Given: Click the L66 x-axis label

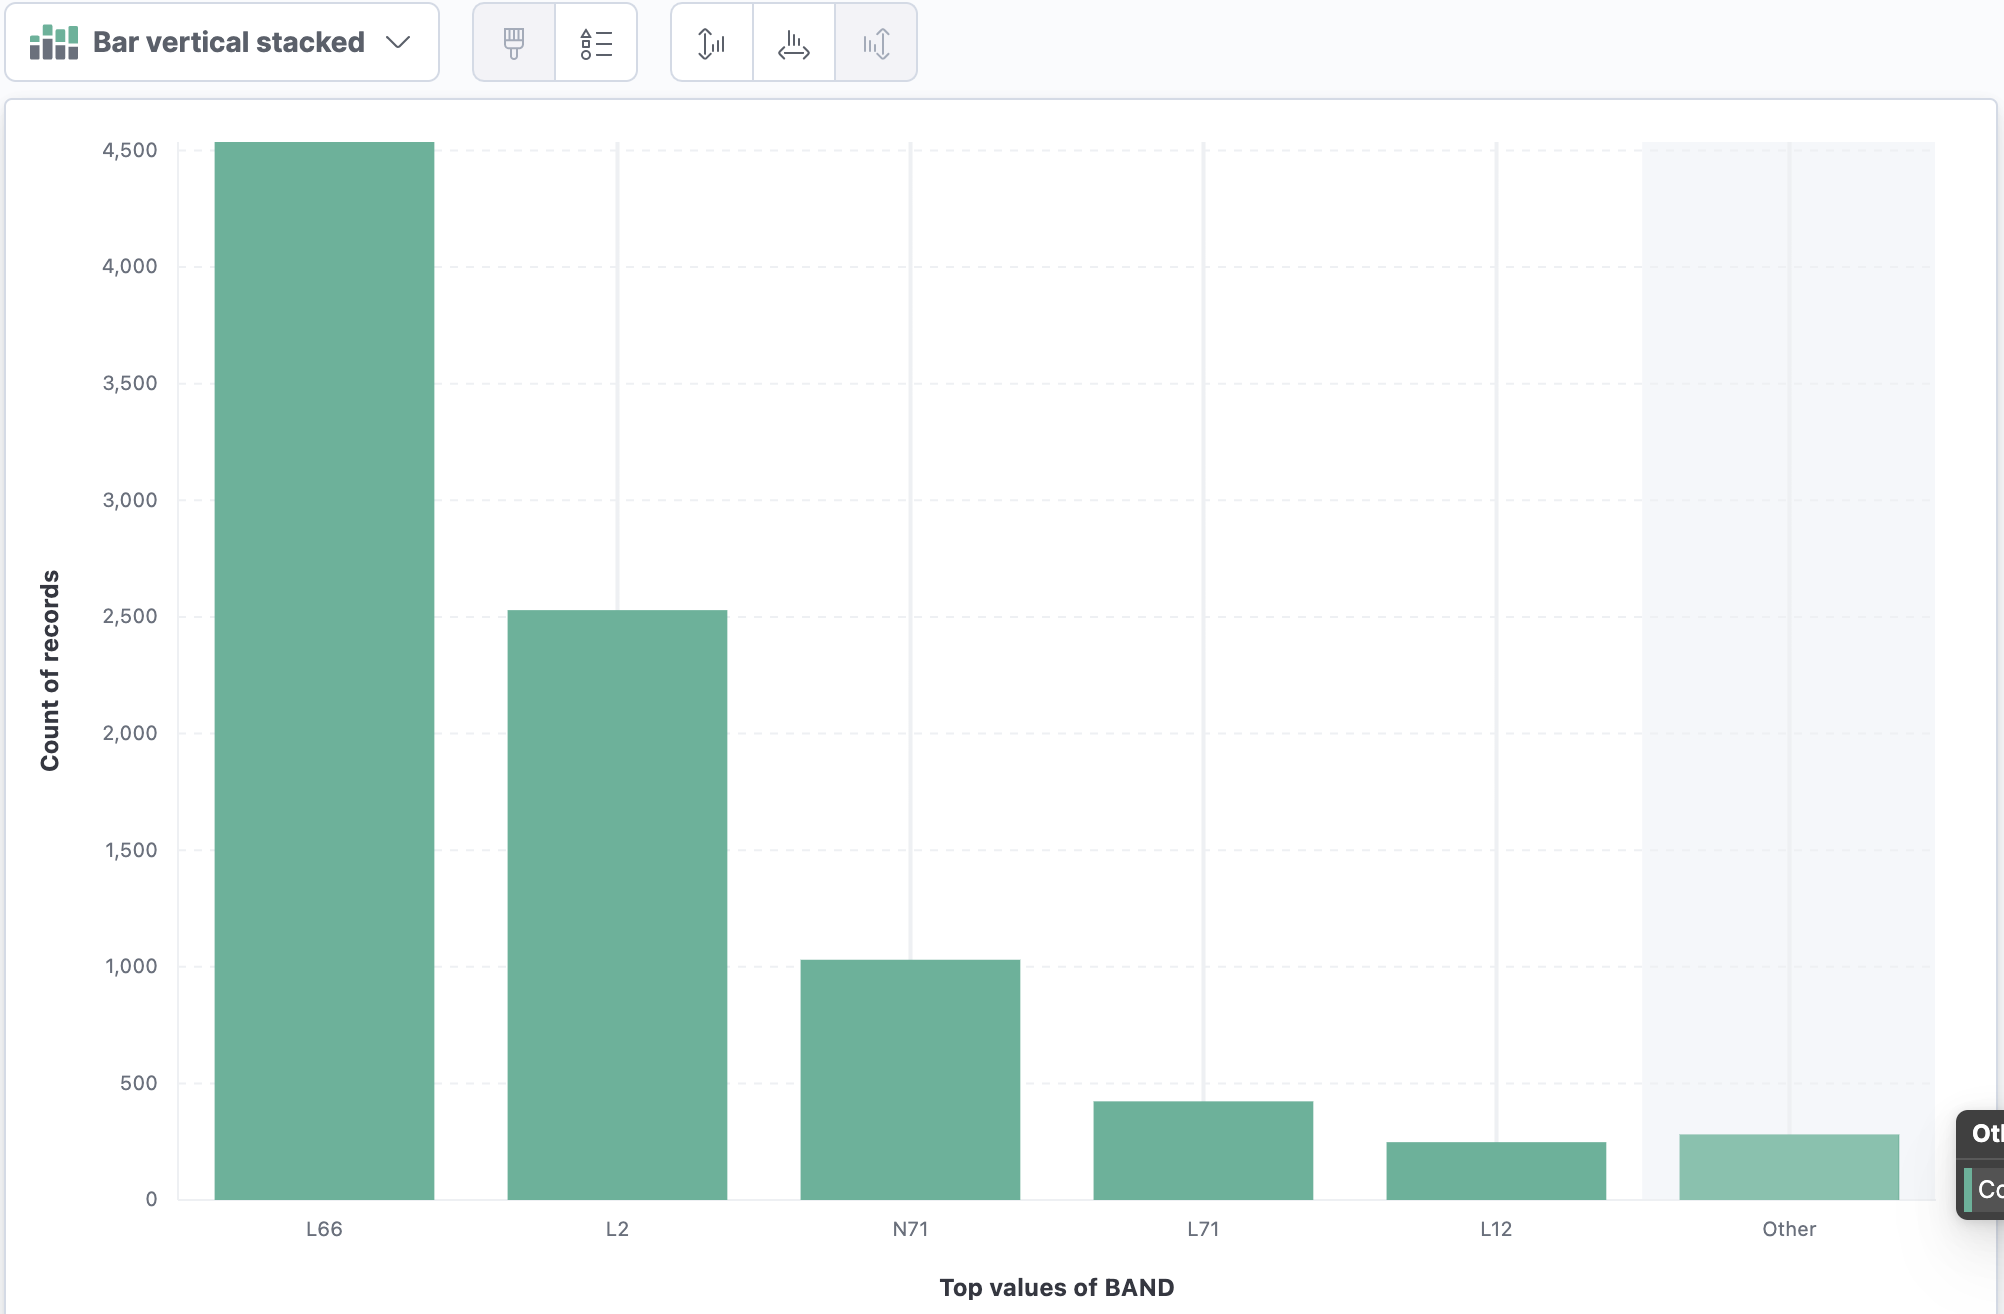Looking at the screenshot, I should coord(324,1229).
